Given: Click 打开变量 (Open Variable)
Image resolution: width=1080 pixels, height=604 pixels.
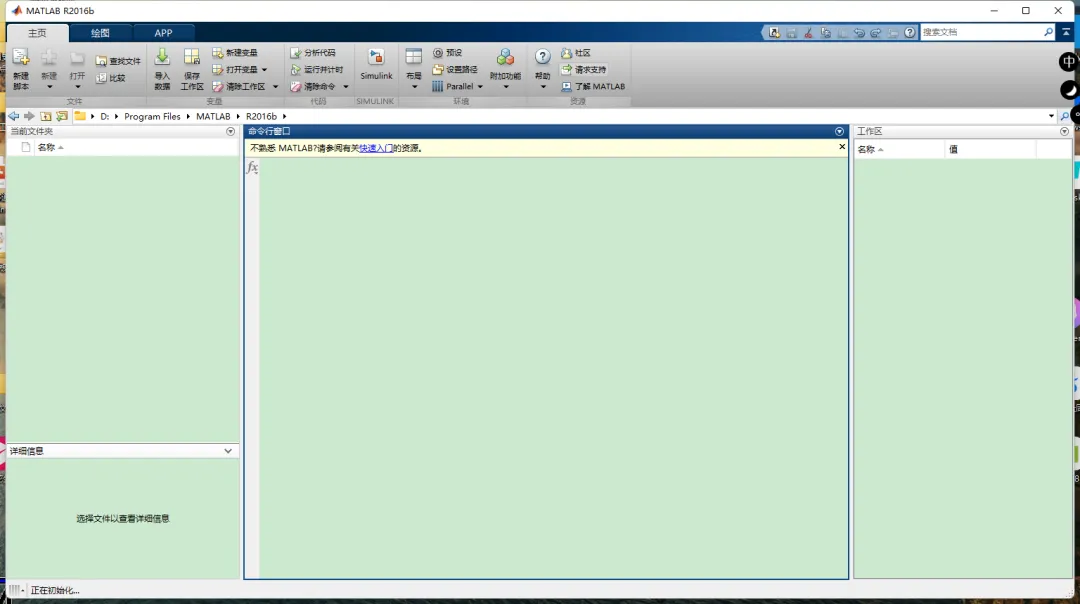Looking at the screenshot, I should (x=235, y=70).
